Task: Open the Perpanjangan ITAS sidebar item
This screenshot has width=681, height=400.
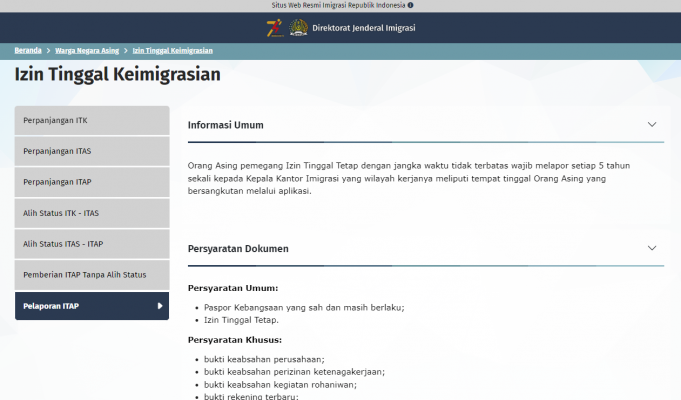Action: pos(92,151)
